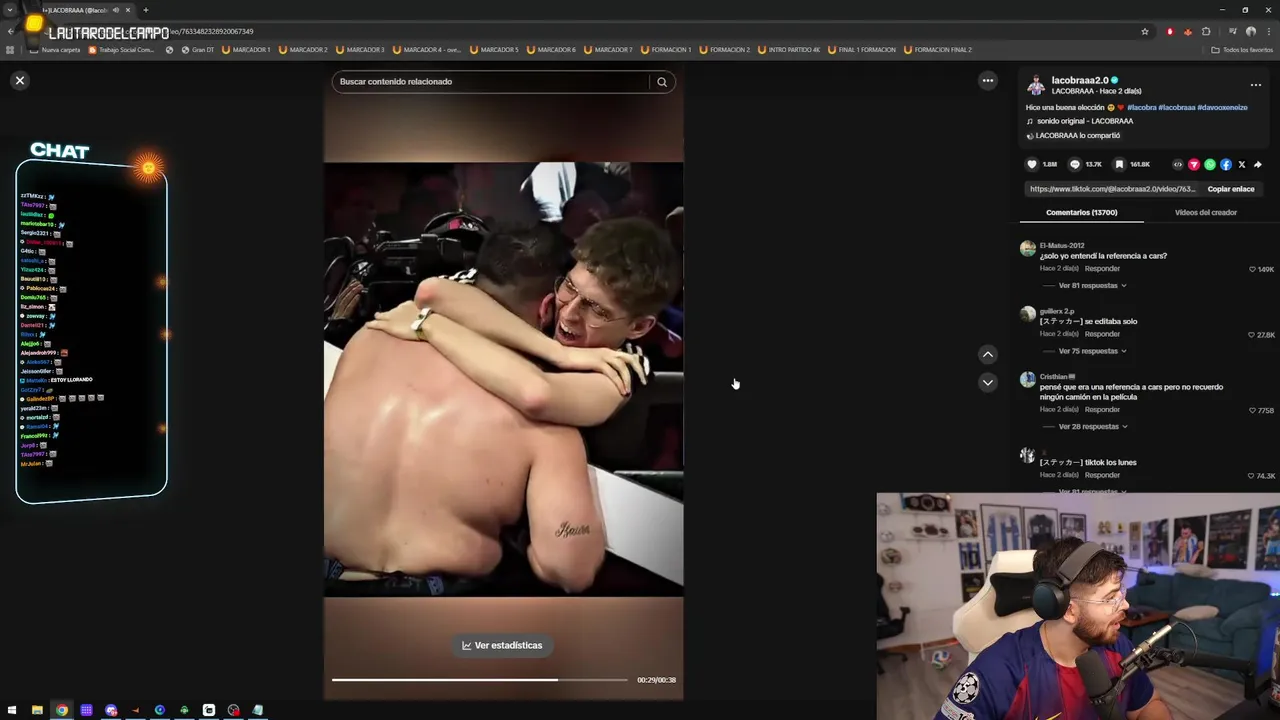1280x720 pixels.
Task: Expand 'Ver 28 respuestas' under Cristhian
Action: point(1092,427)
